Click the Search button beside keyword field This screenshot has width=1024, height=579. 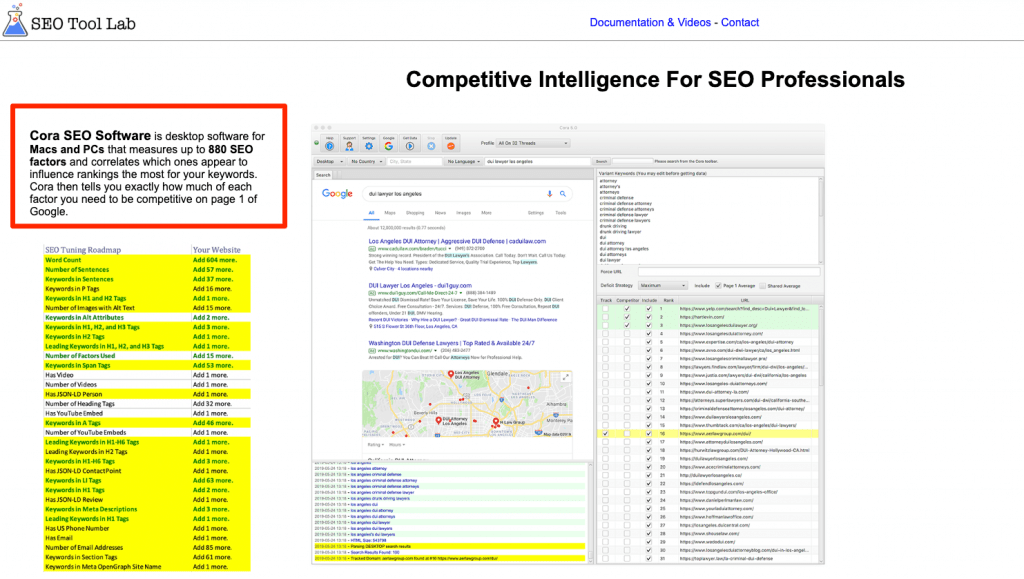601,161
